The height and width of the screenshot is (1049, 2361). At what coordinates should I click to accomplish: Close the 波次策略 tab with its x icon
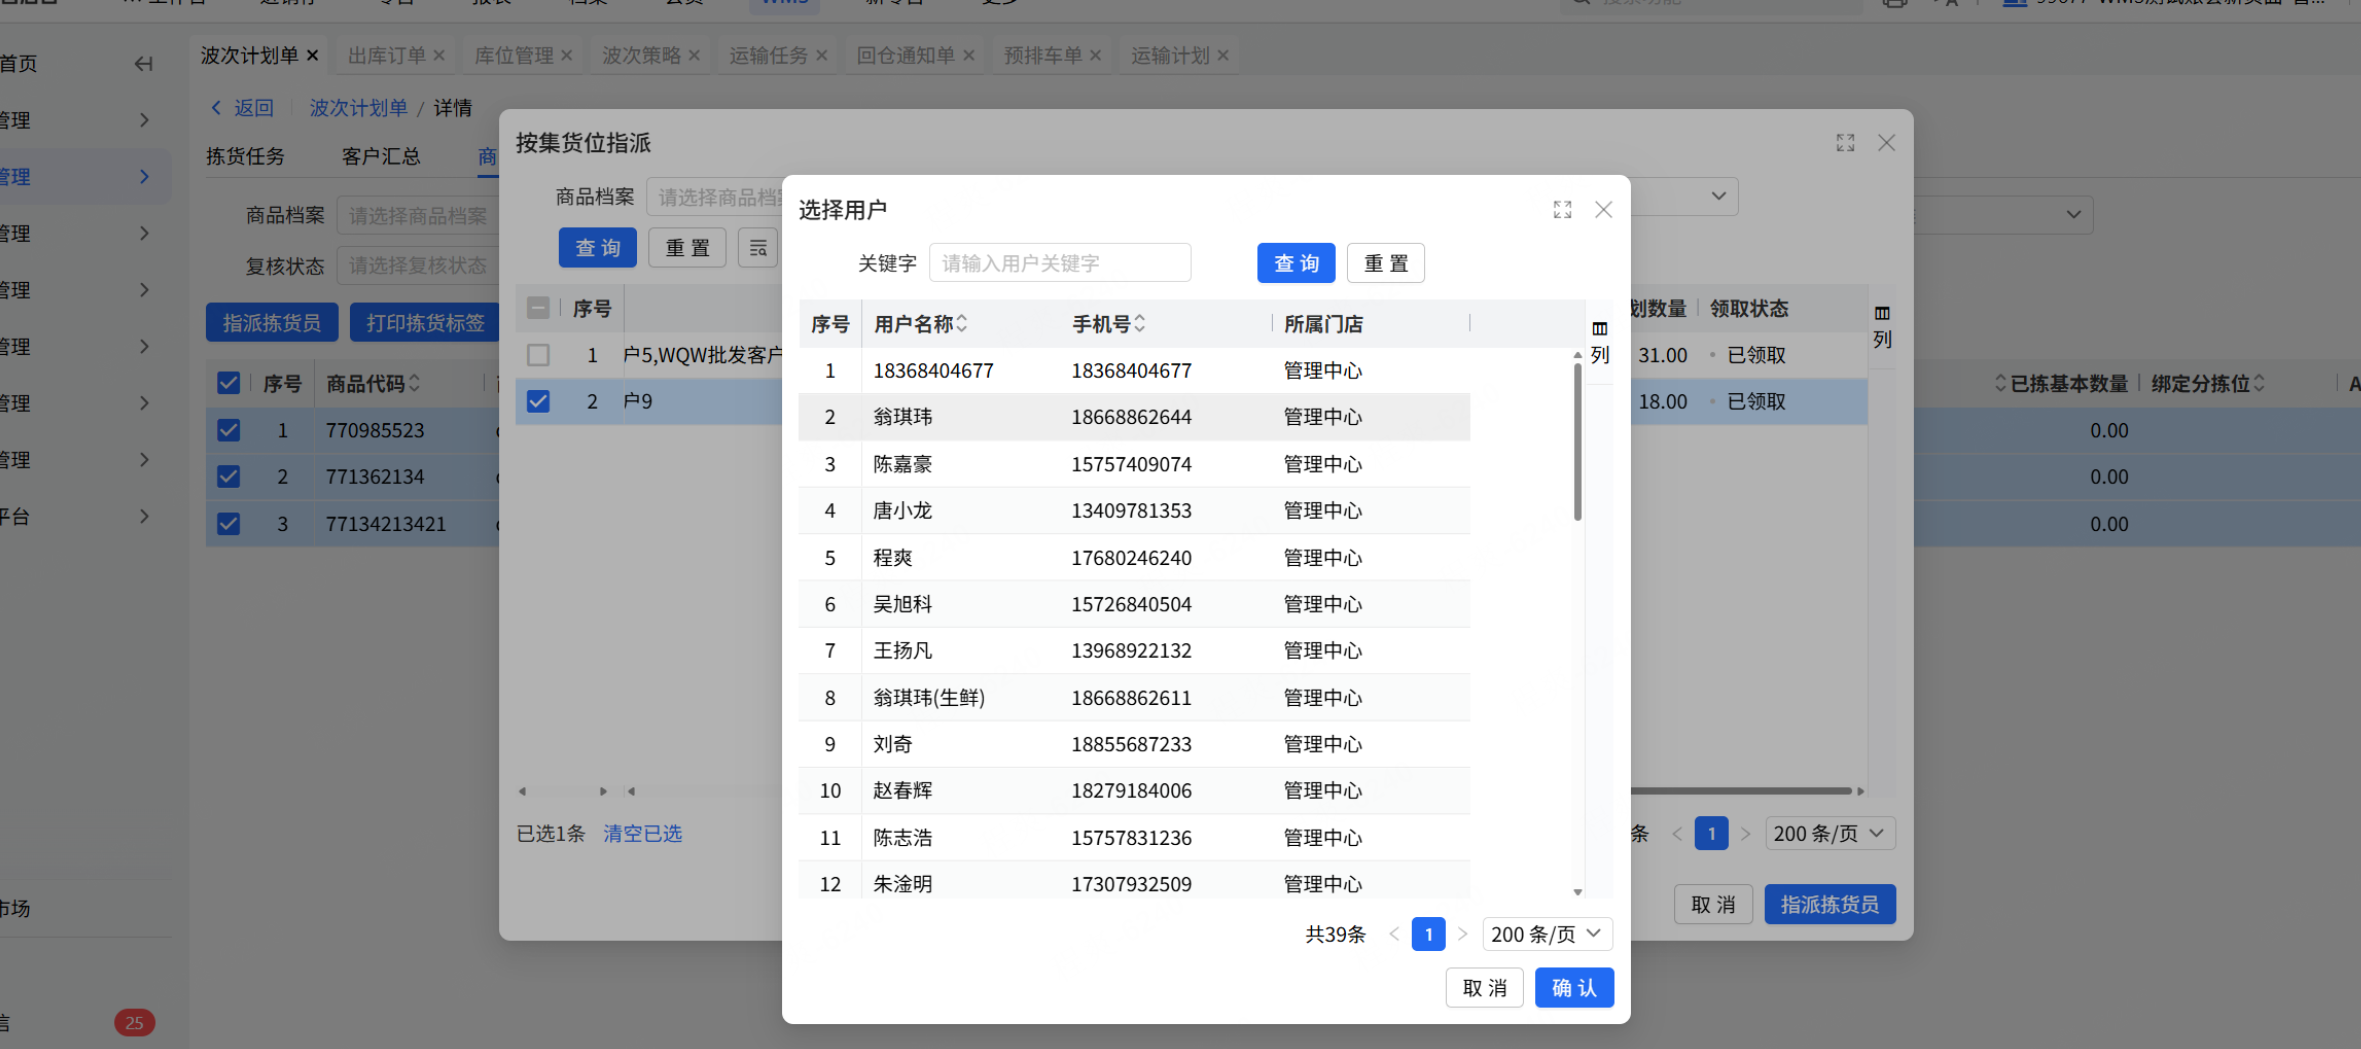[x=694, y=56]
